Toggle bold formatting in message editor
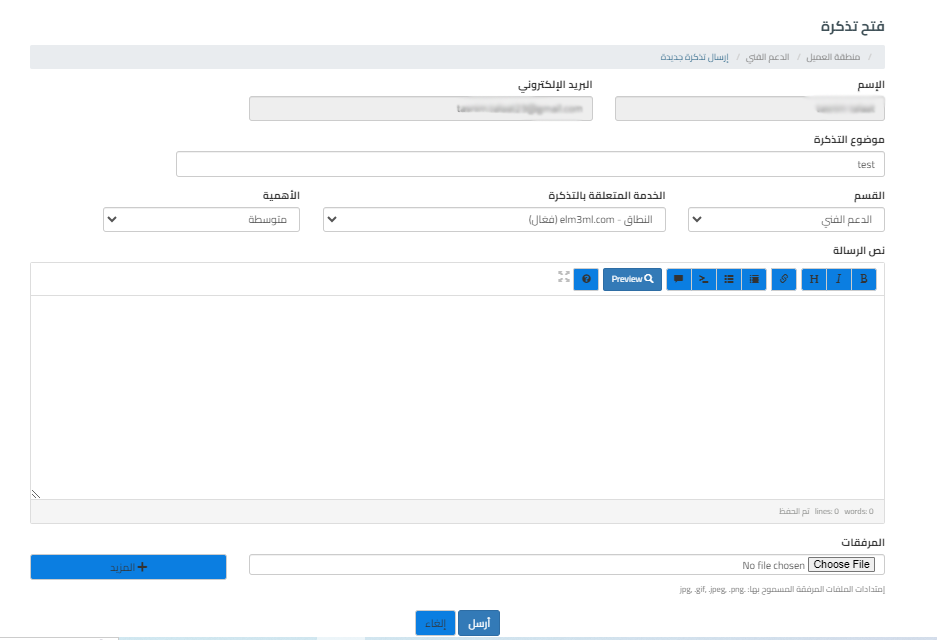 pos(864,280)
